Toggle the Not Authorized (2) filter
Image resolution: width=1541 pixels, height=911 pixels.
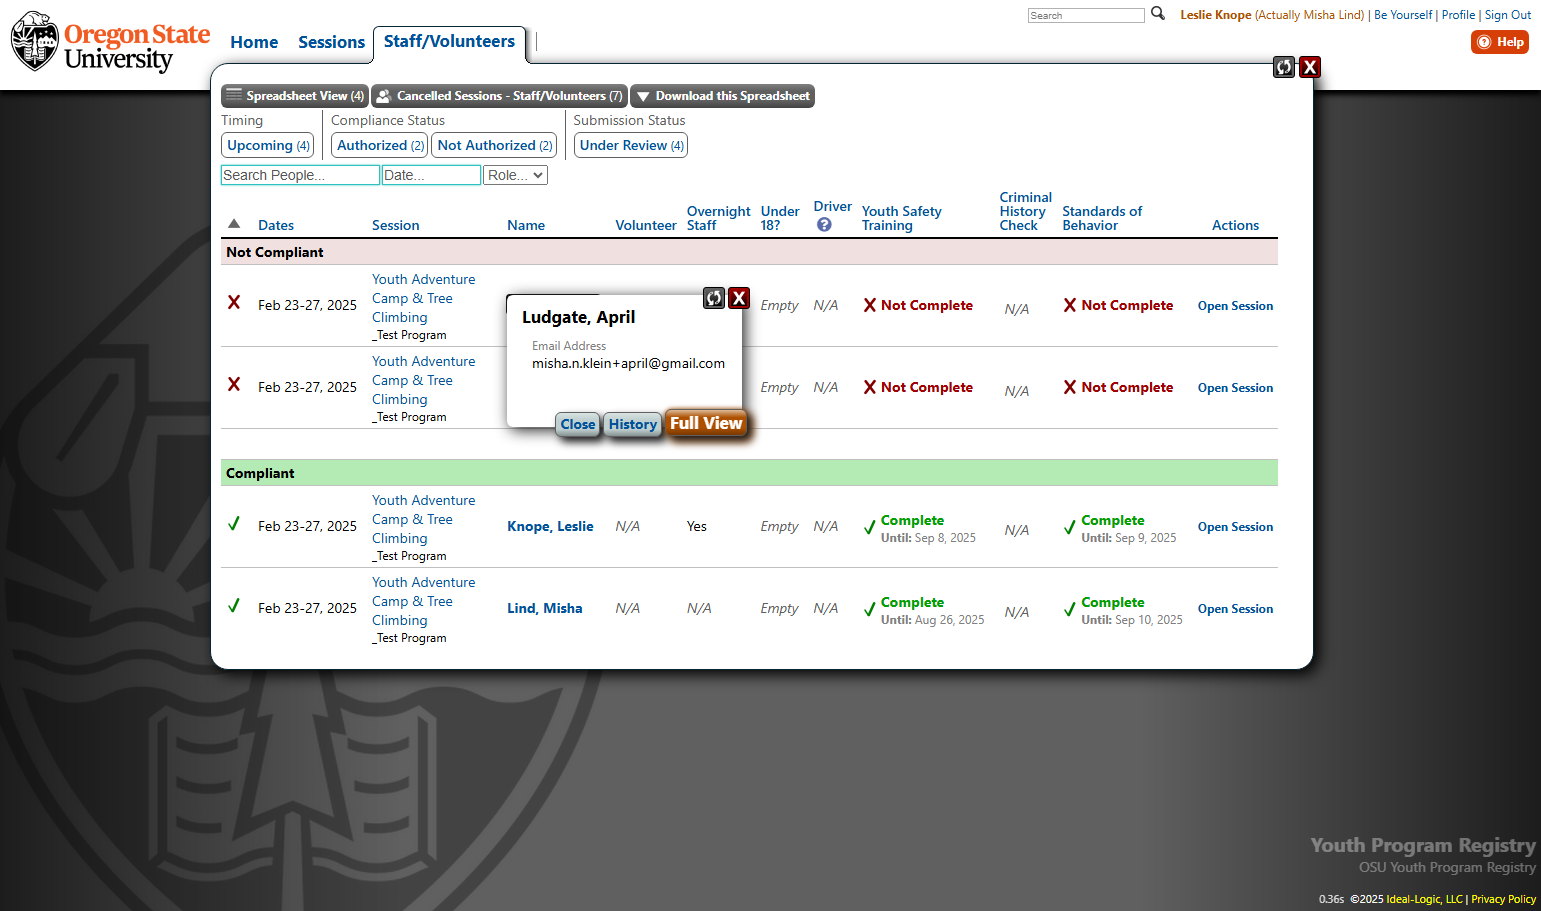[x=495, y=145]
